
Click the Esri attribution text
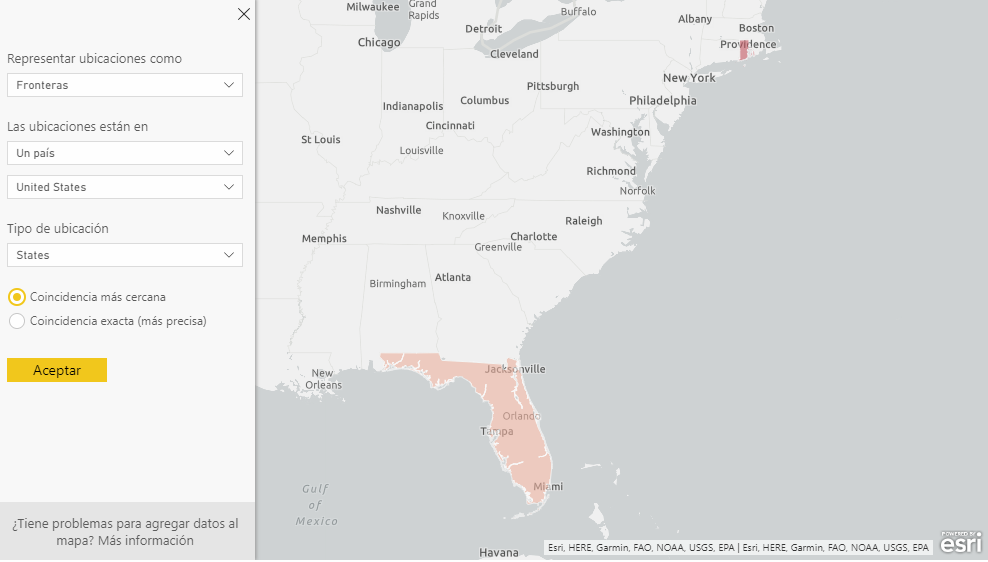[738, 548]
